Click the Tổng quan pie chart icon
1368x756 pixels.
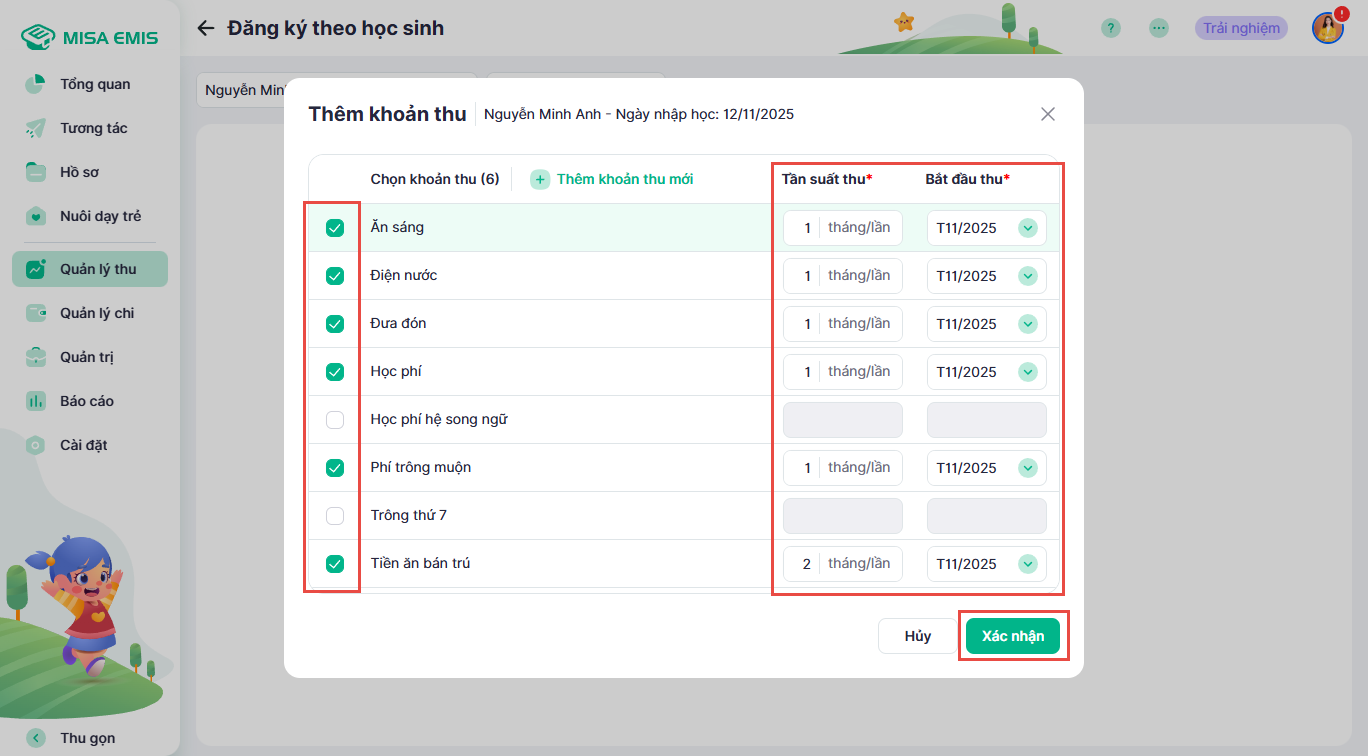(x=36, y=84)
